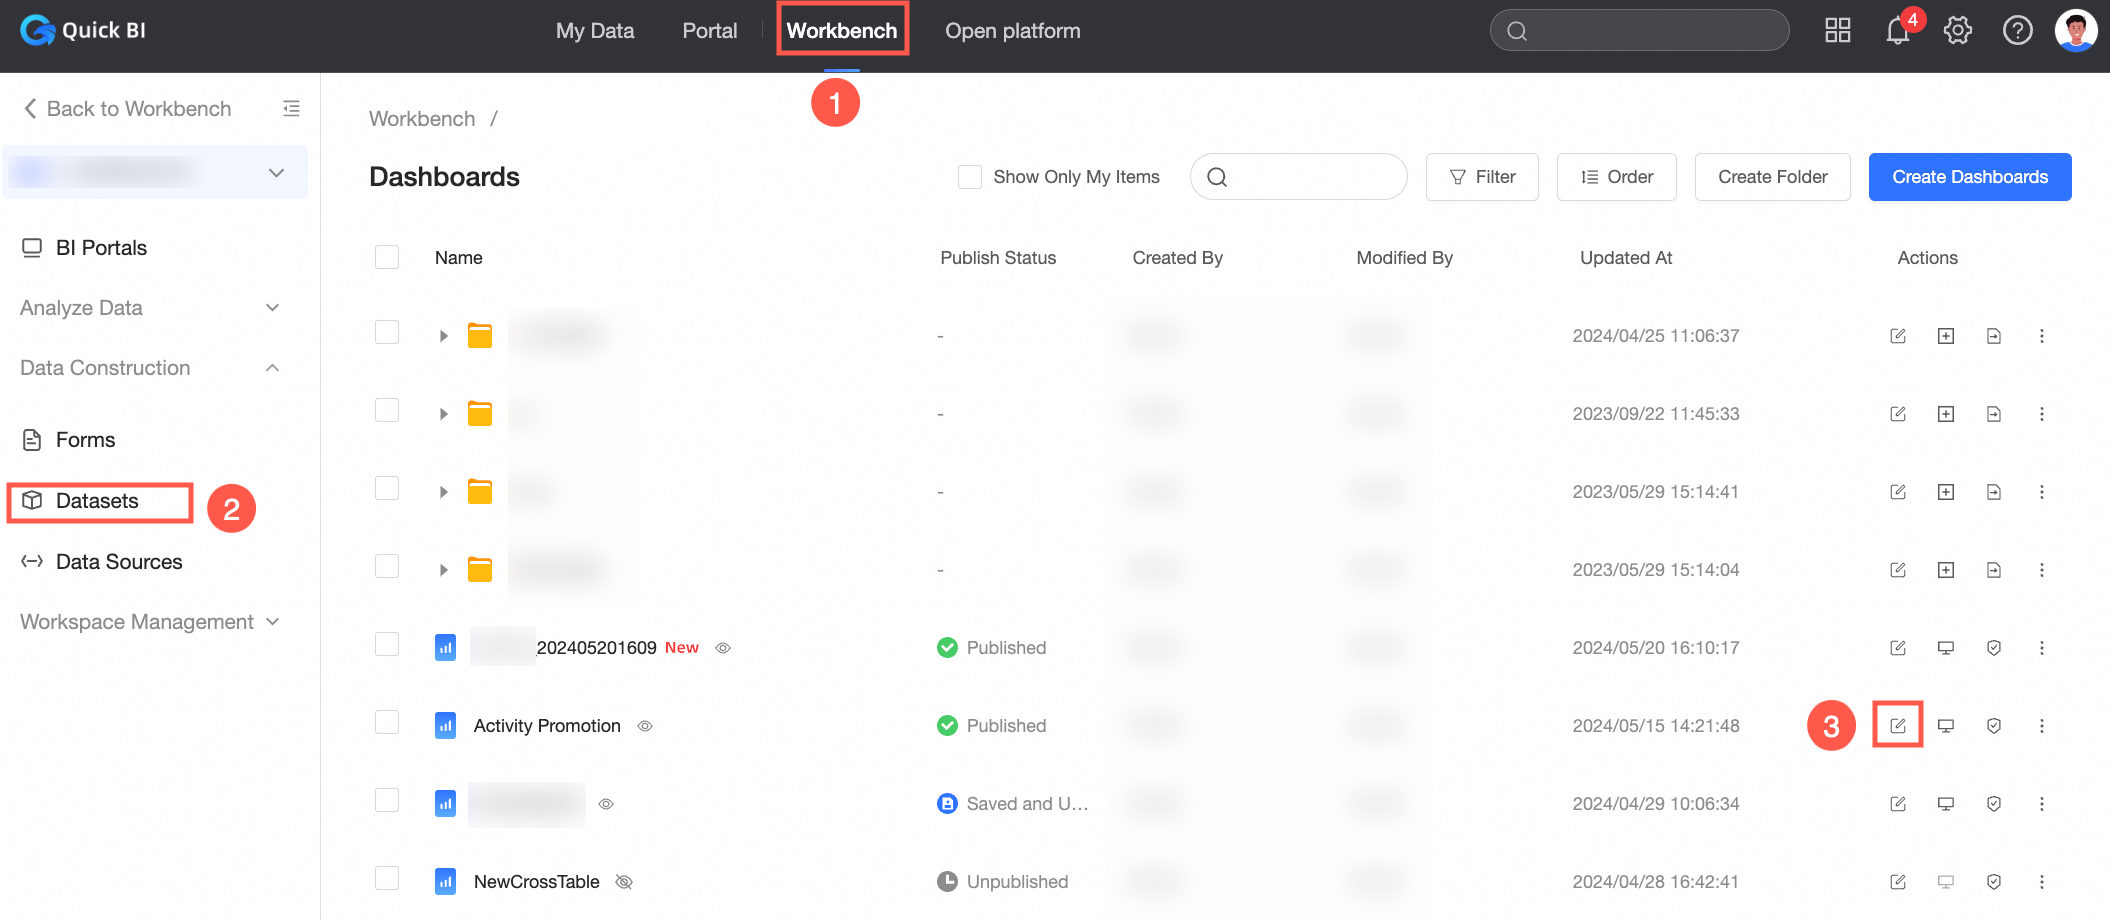Toggle hidden eye icon for NewCrossTable
Screen dimensions: 2110x920
624,882
